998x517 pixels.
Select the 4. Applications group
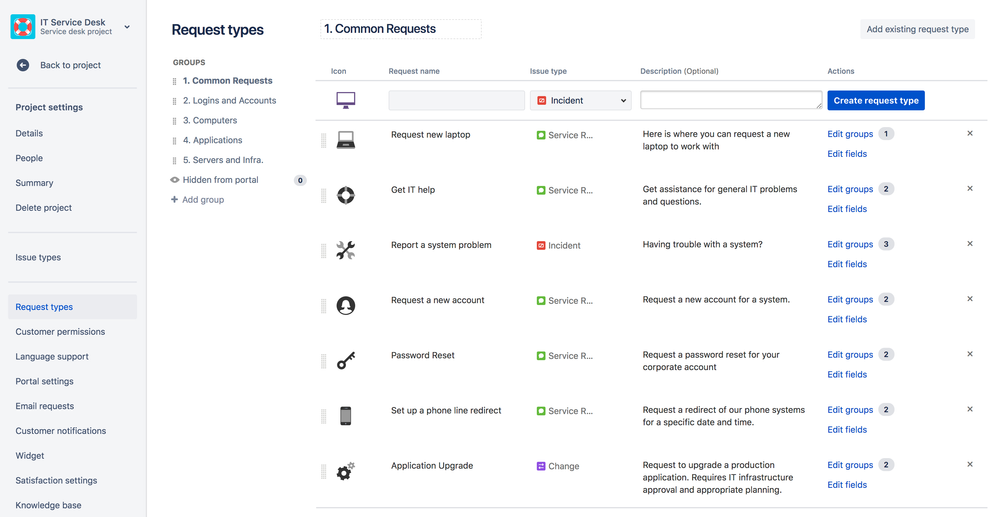tap(213, 140)
